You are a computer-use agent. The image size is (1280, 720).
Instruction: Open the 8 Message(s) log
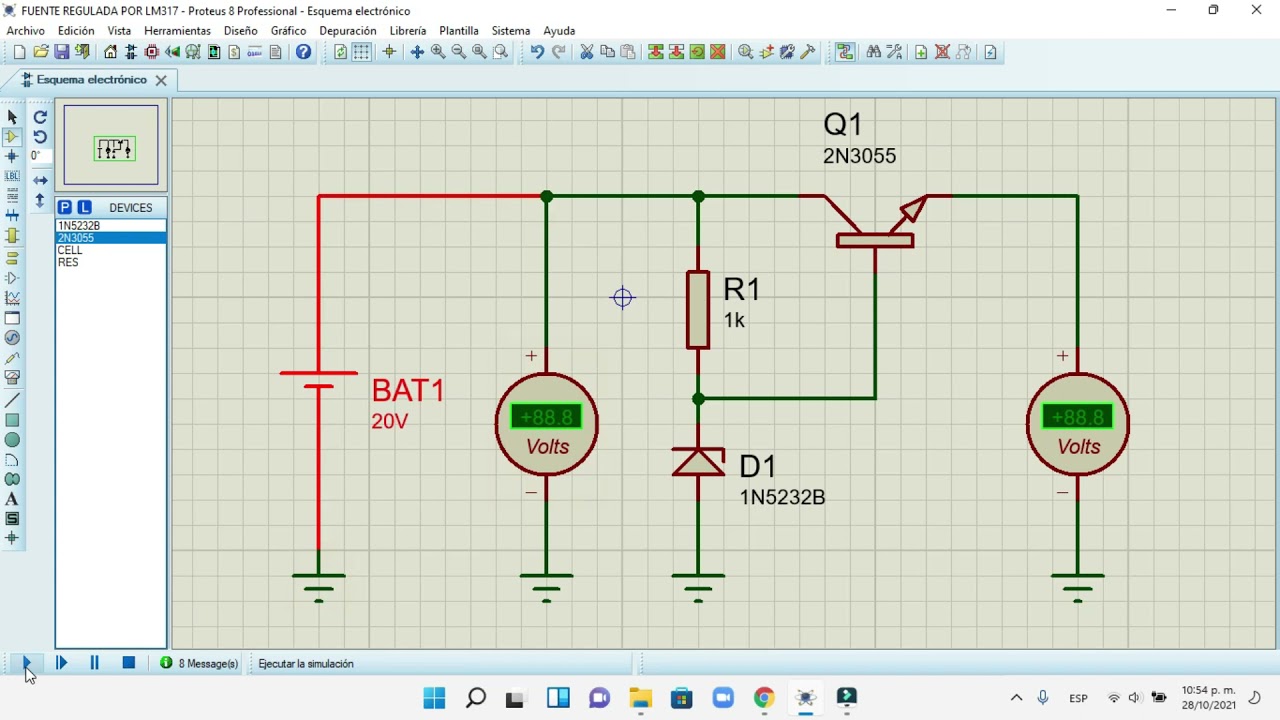click(200, 663)
